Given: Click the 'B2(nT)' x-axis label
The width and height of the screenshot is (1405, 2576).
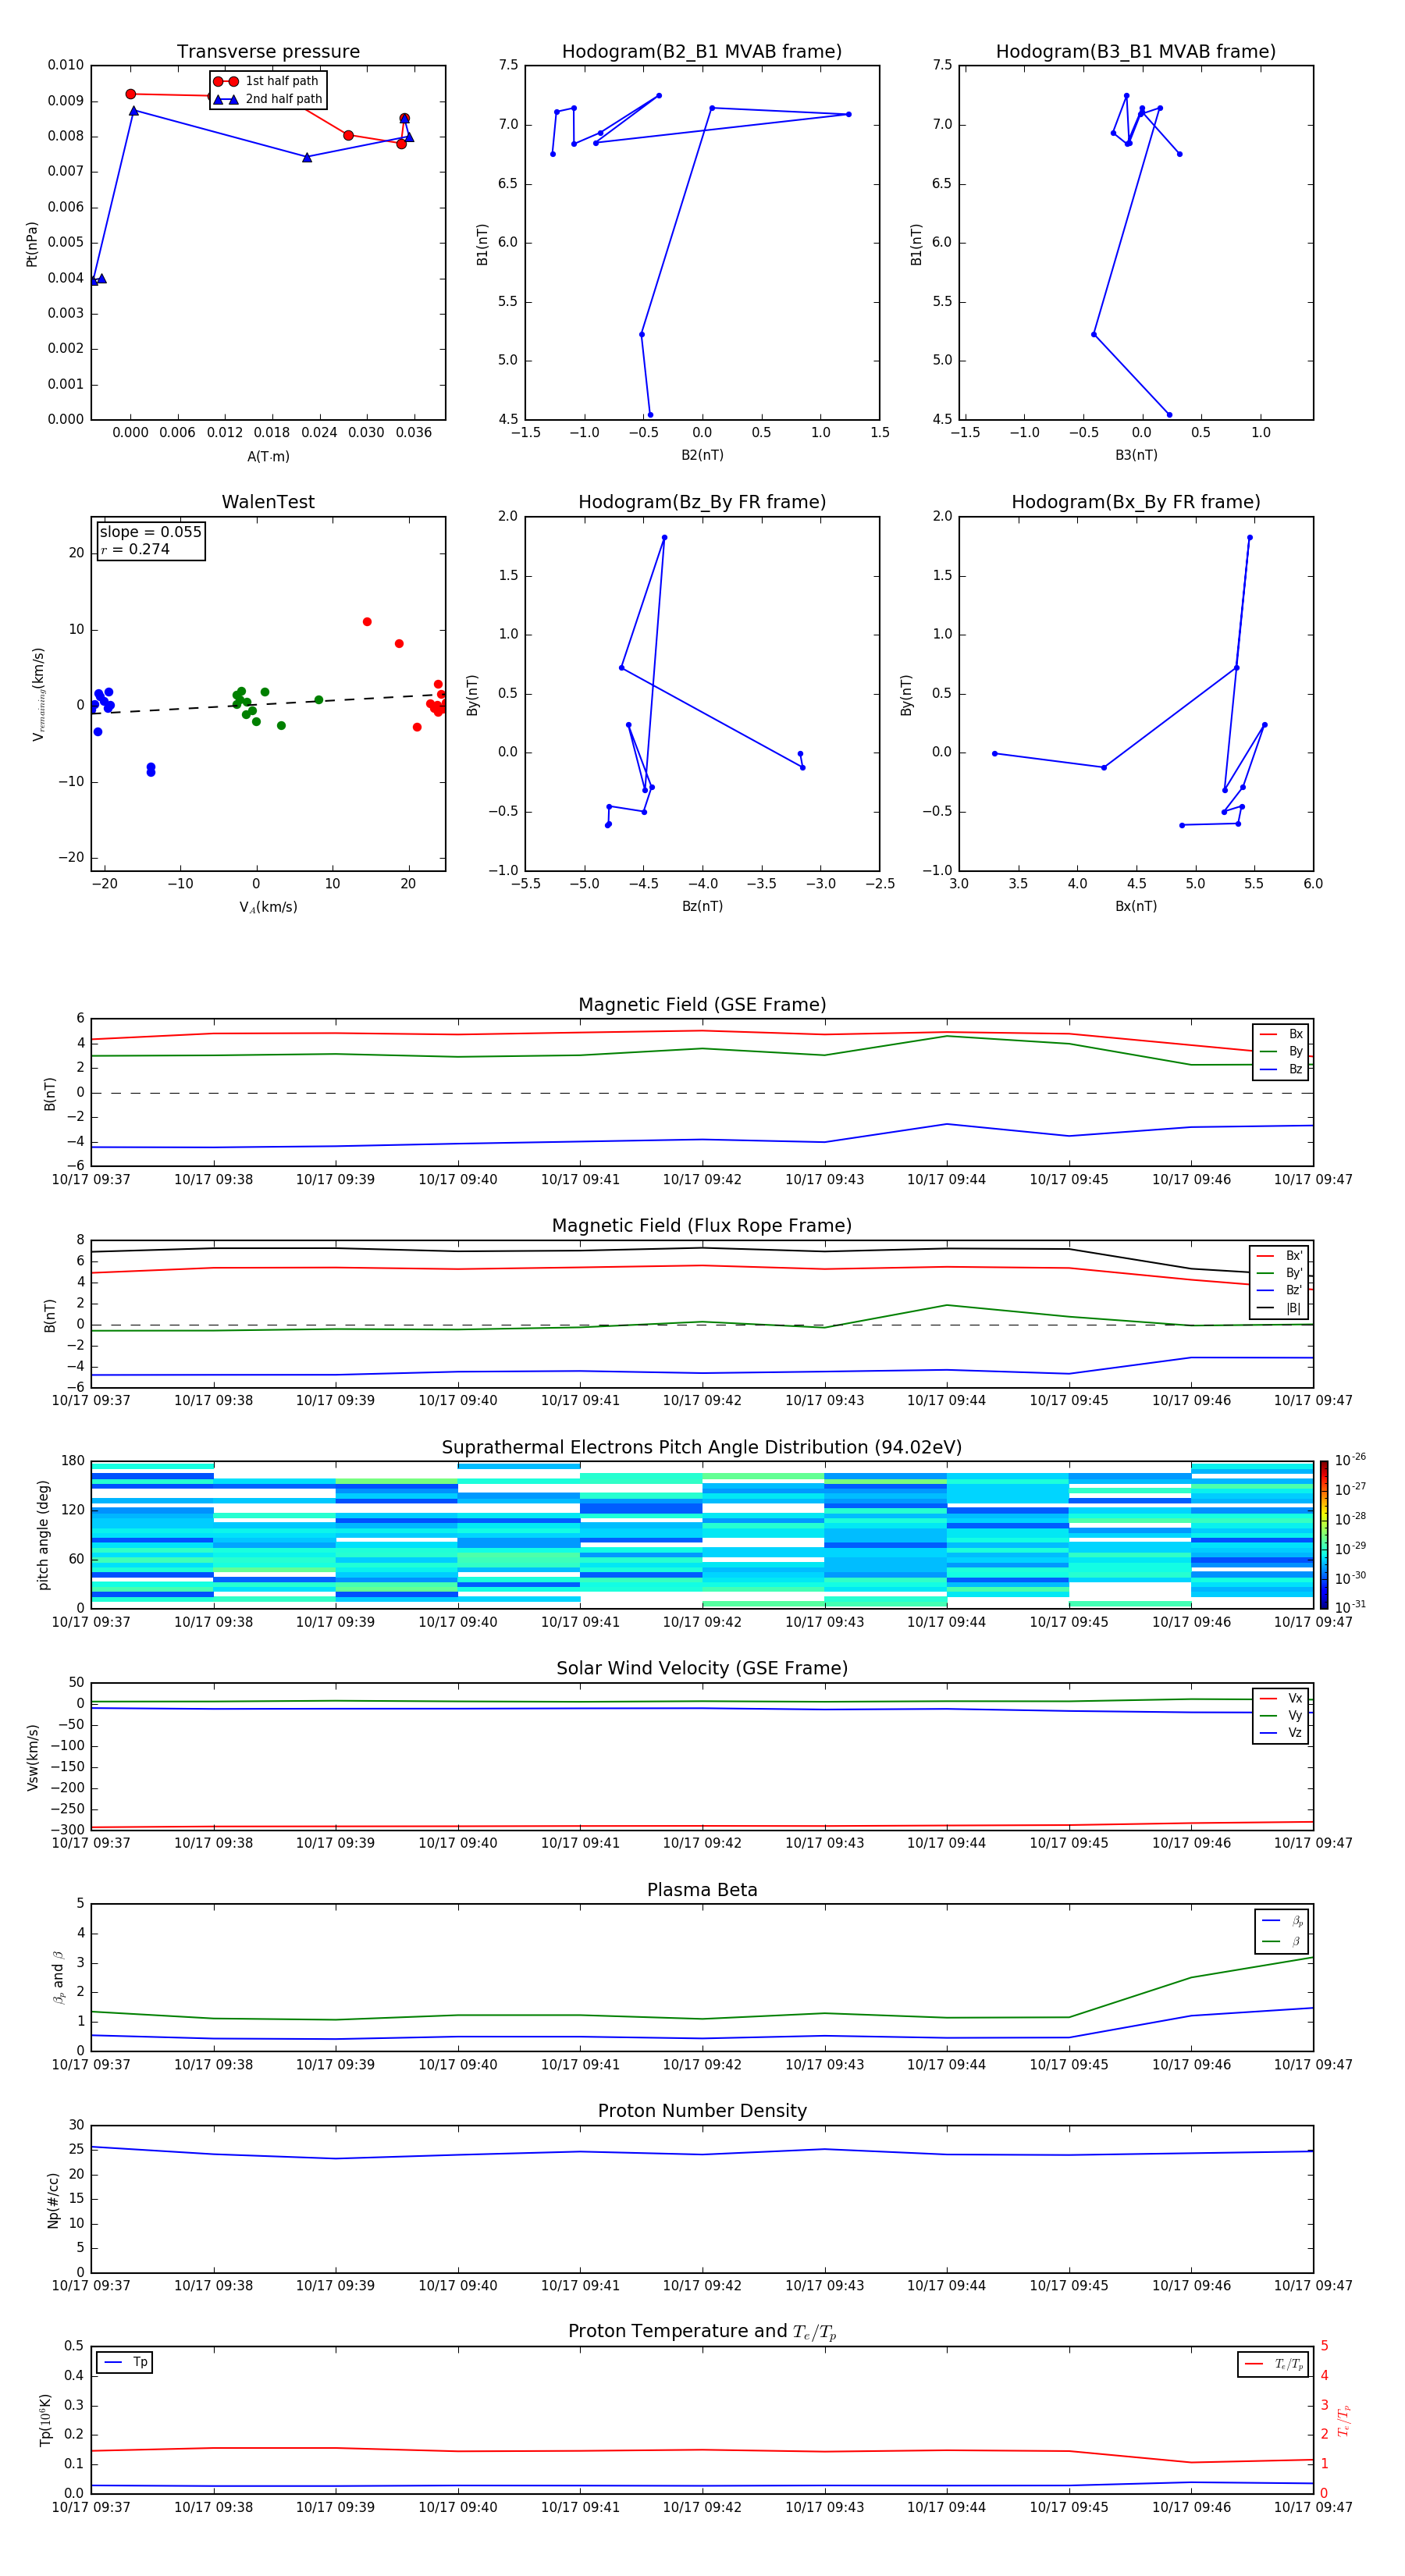Looking at the screenshot, I should pyautogui.click(x=702, y=455).
